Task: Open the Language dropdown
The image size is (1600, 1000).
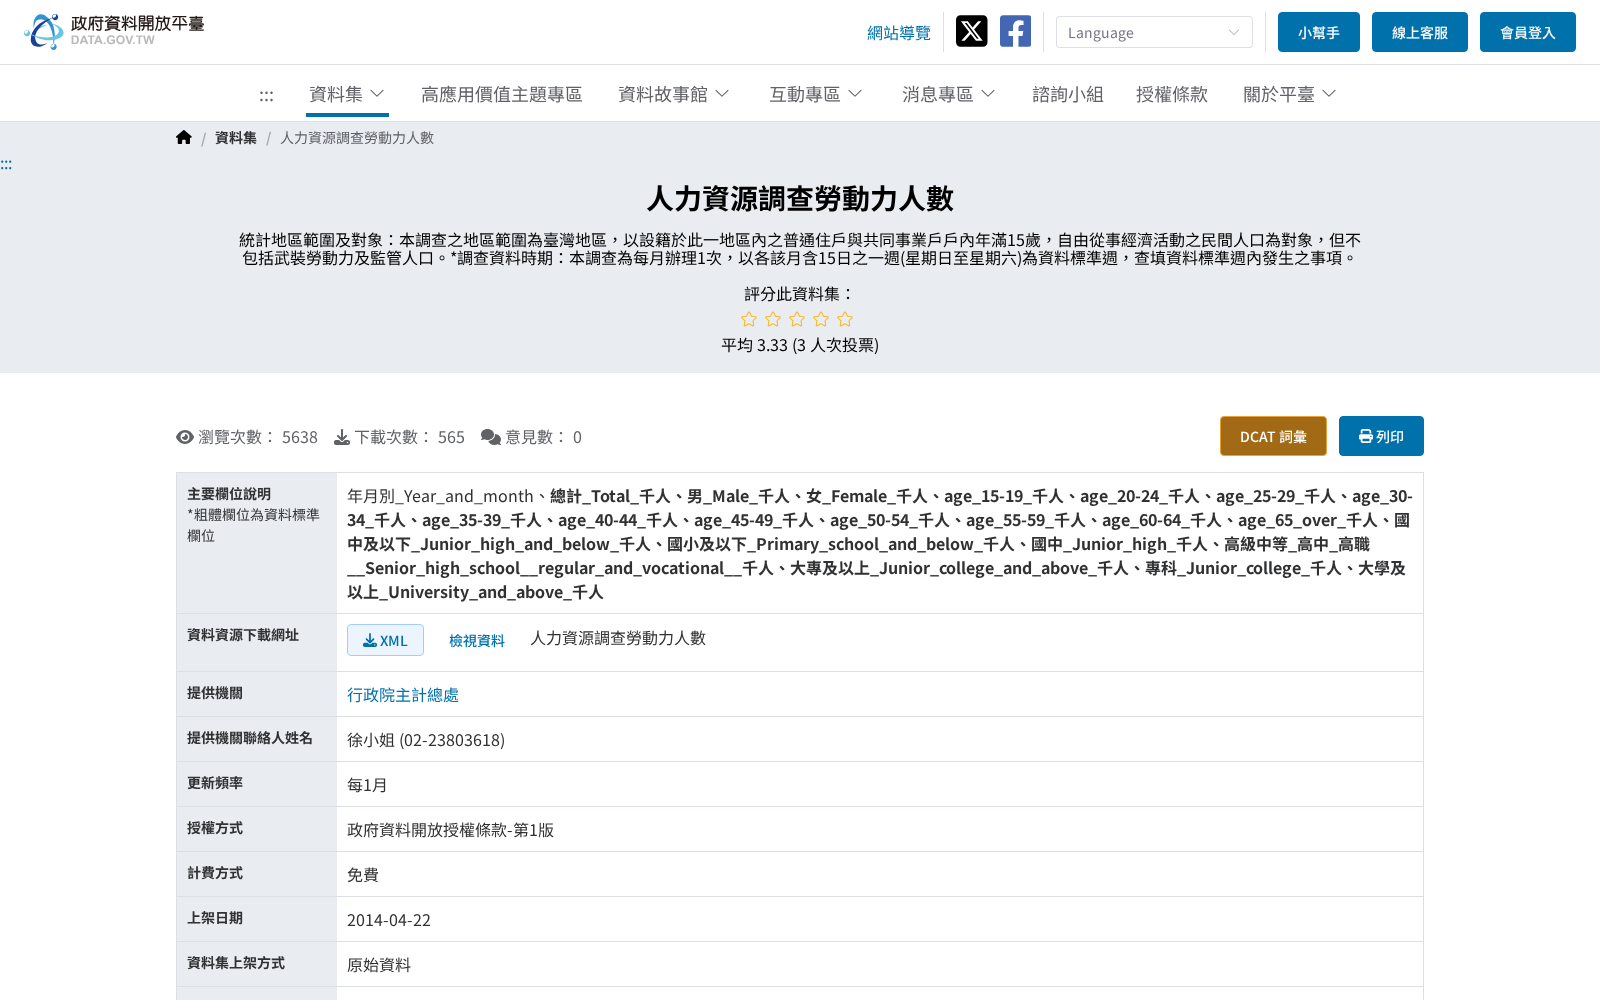Action: click(x=1154, y=32)
